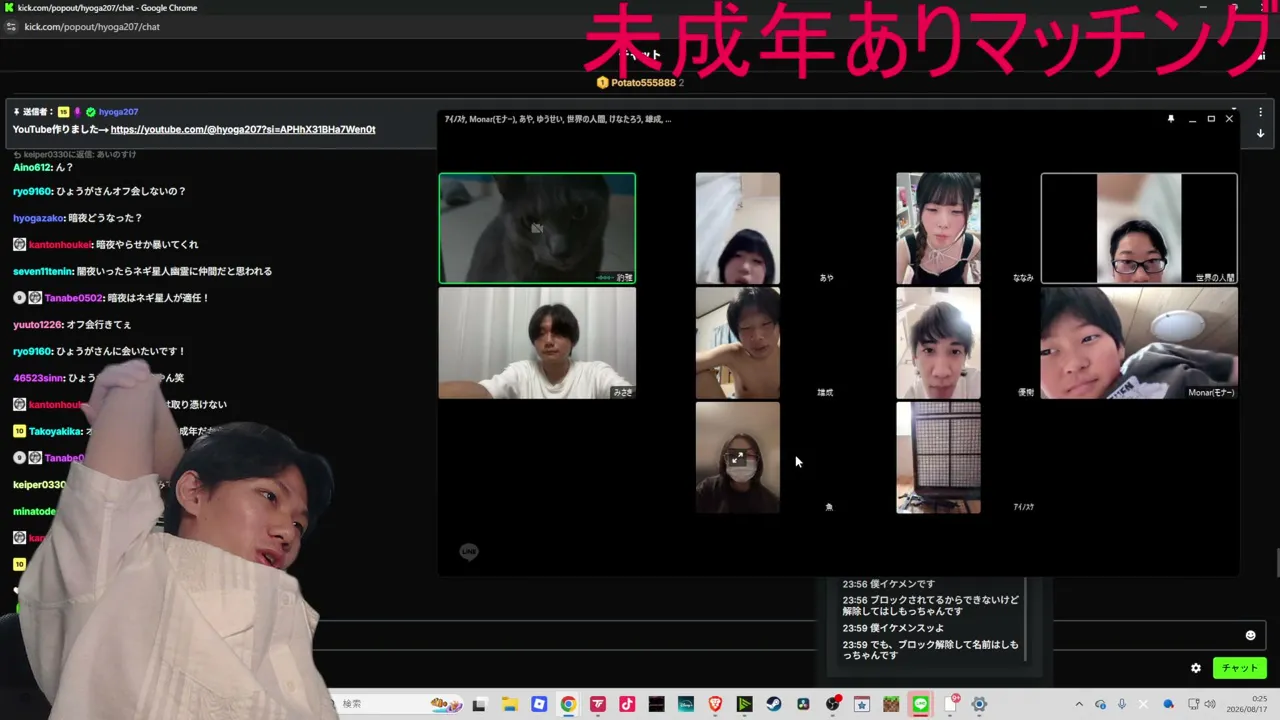Select 世界の人間's video tile
1280x720 pixels.
pyautogui.click(x=1139, y=228)
